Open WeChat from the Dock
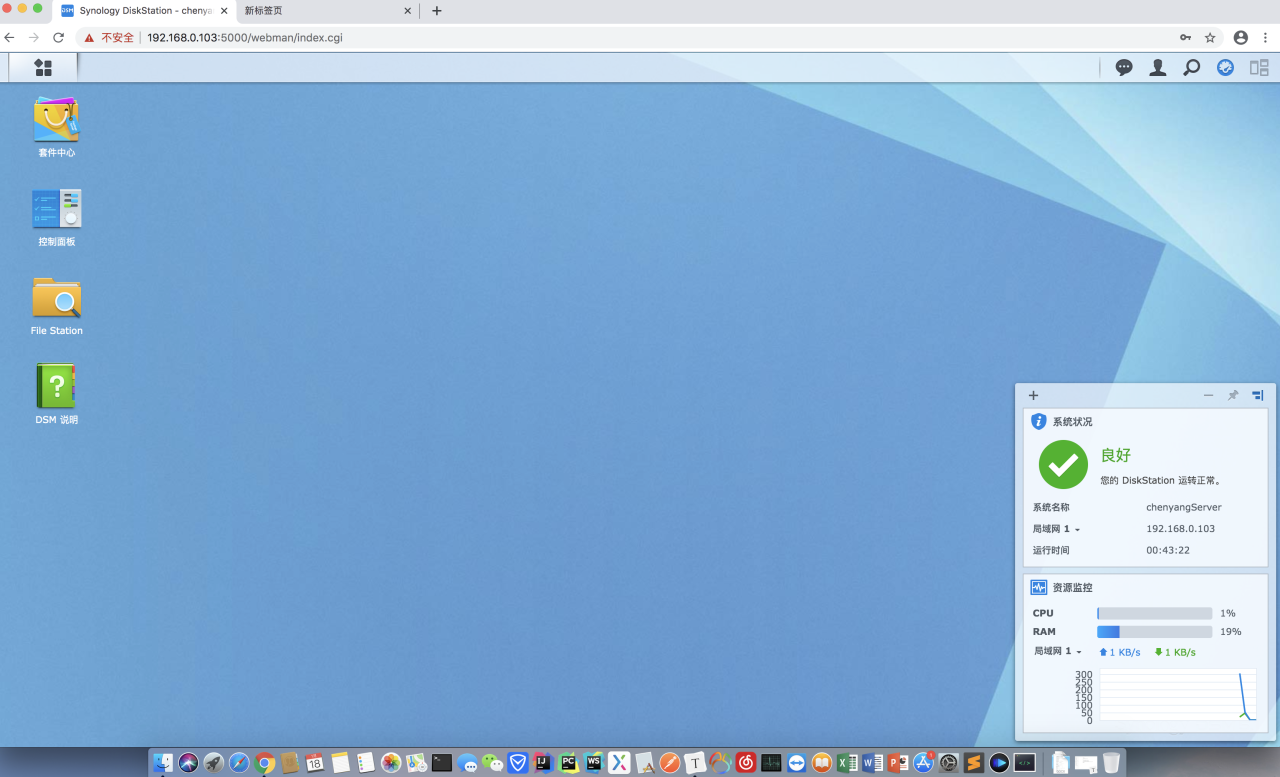Viewport: 1280px width, 777px height. 493,763
